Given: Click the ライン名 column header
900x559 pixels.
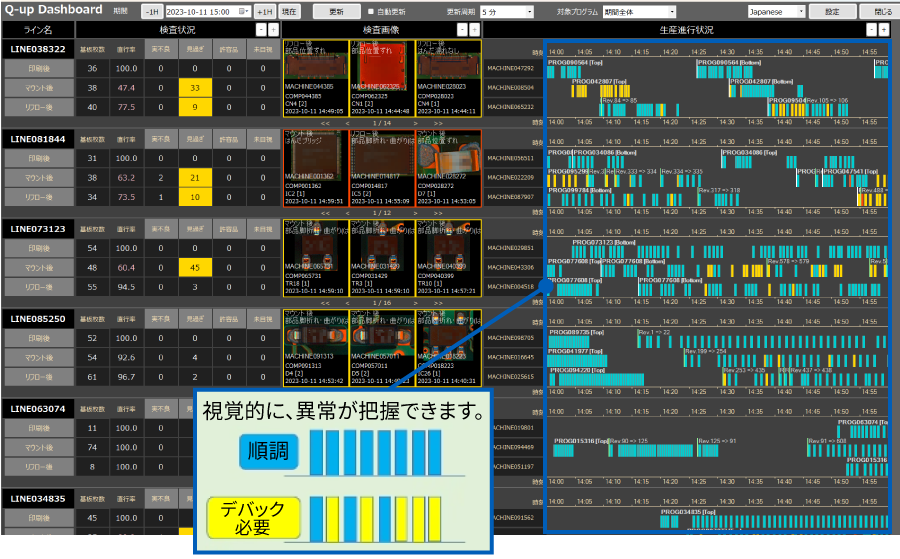Looking at the screenshot, I should (x=38, y=30).
